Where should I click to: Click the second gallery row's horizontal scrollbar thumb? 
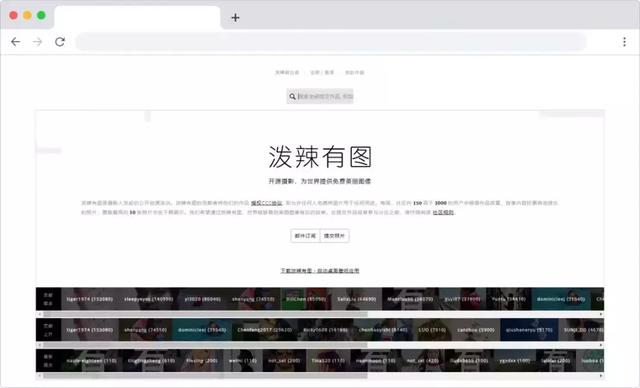tap(205, 345)
